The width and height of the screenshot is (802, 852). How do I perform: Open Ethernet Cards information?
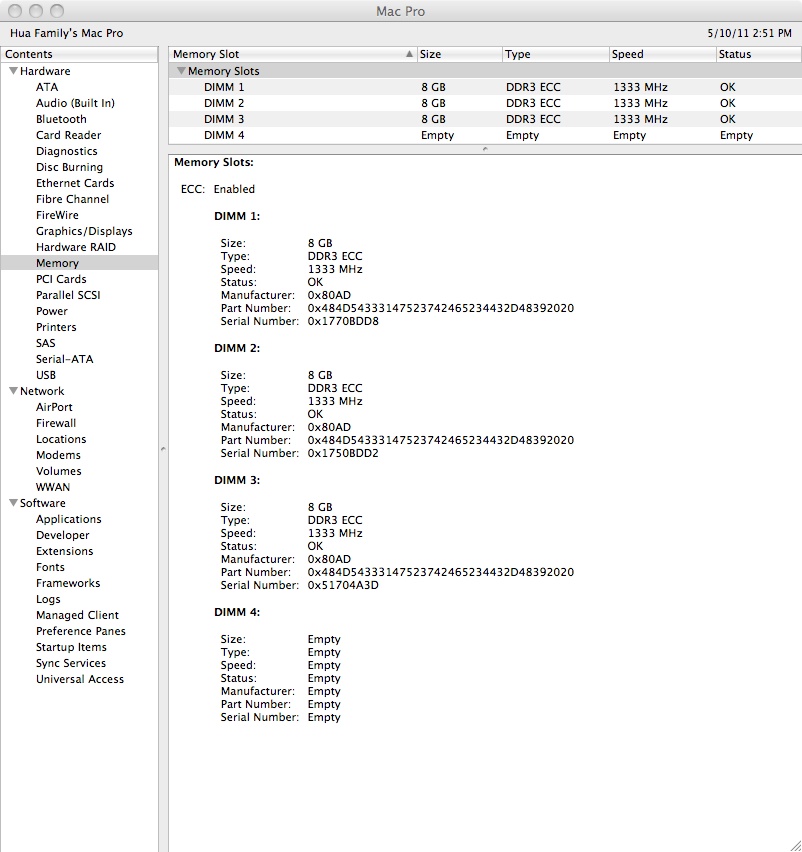tap(75, 183)
